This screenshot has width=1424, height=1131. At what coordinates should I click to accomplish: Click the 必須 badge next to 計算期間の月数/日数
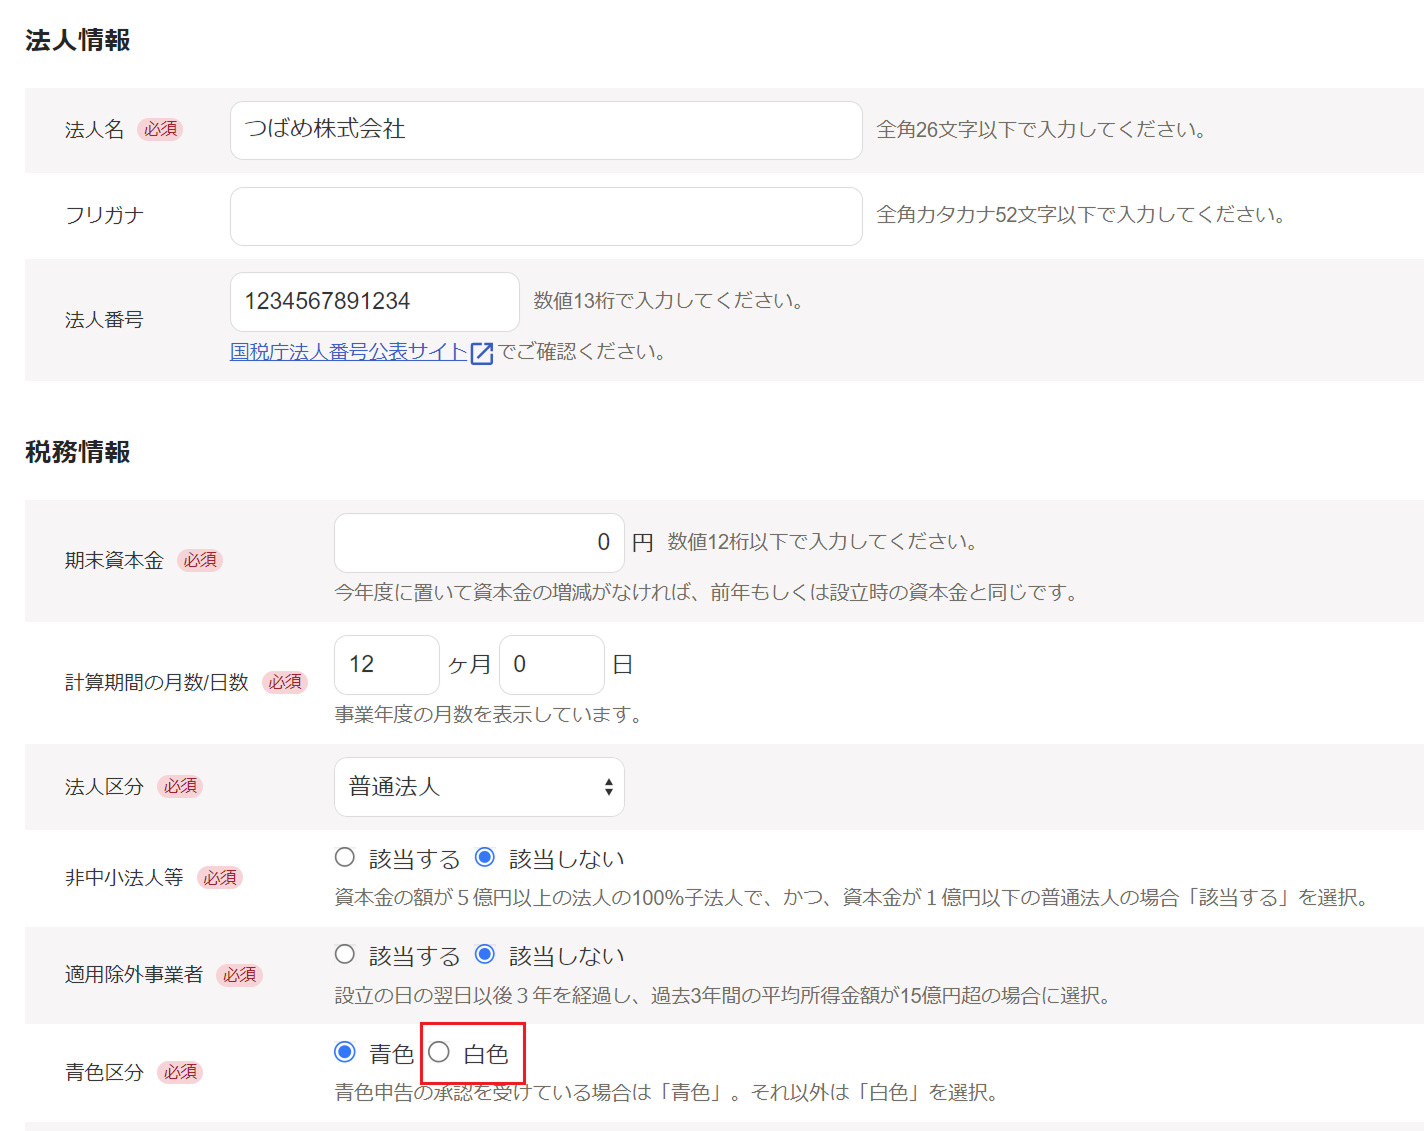point(285,682)
